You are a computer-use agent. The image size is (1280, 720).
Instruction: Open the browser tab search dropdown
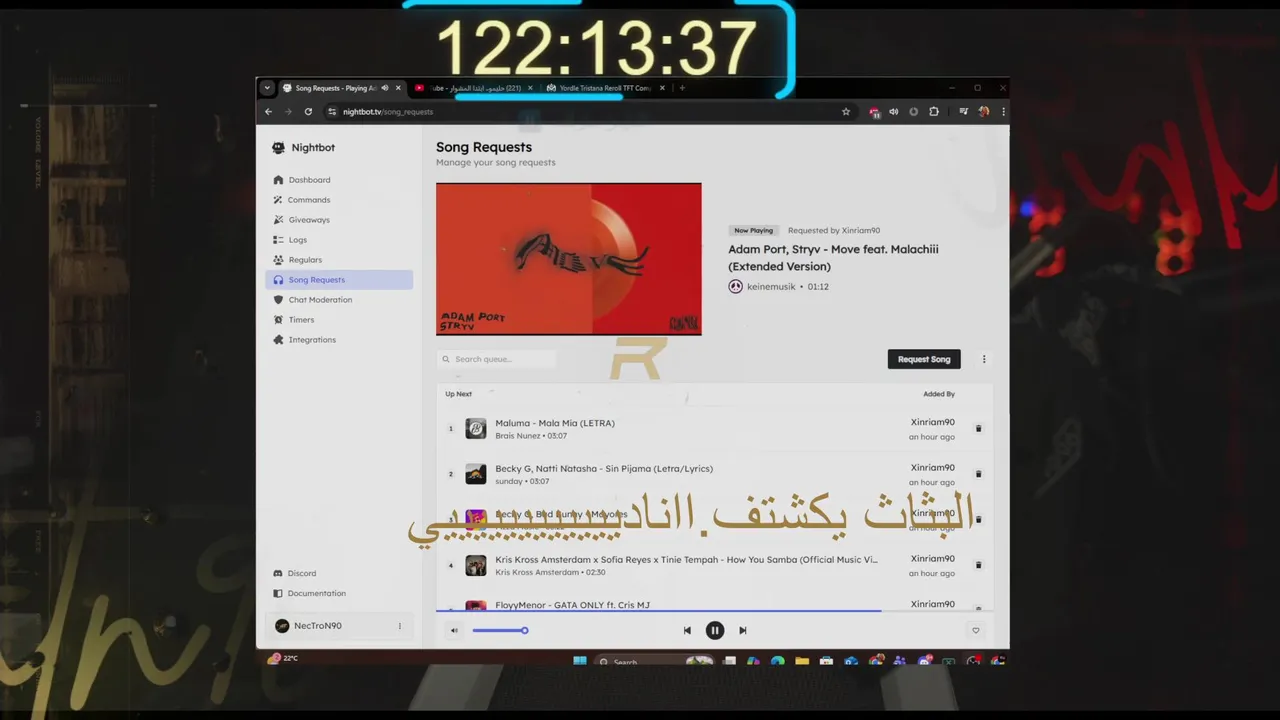click(267, 88)
